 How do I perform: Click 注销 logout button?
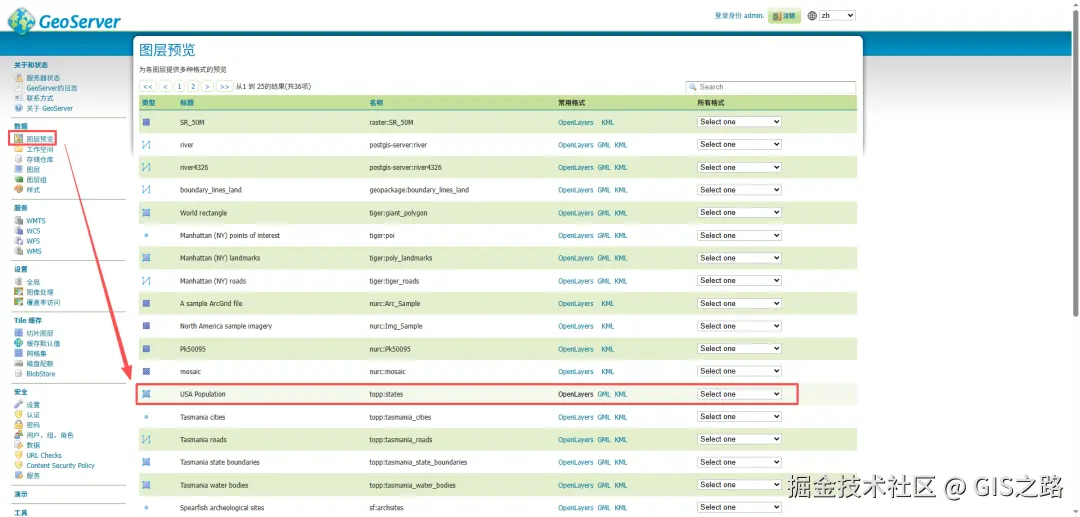[785, 15]
